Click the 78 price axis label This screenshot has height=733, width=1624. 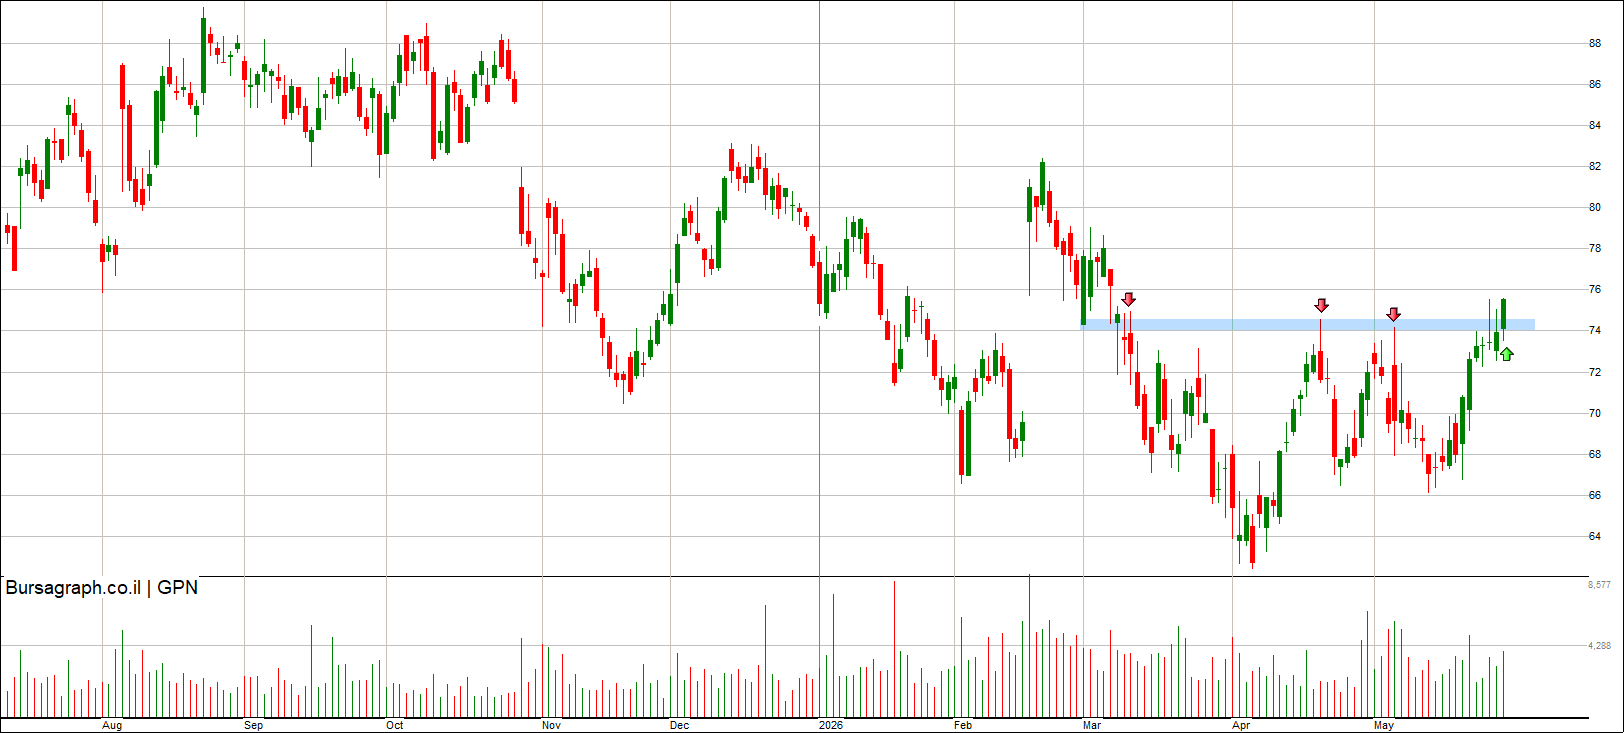[1595, 249]
